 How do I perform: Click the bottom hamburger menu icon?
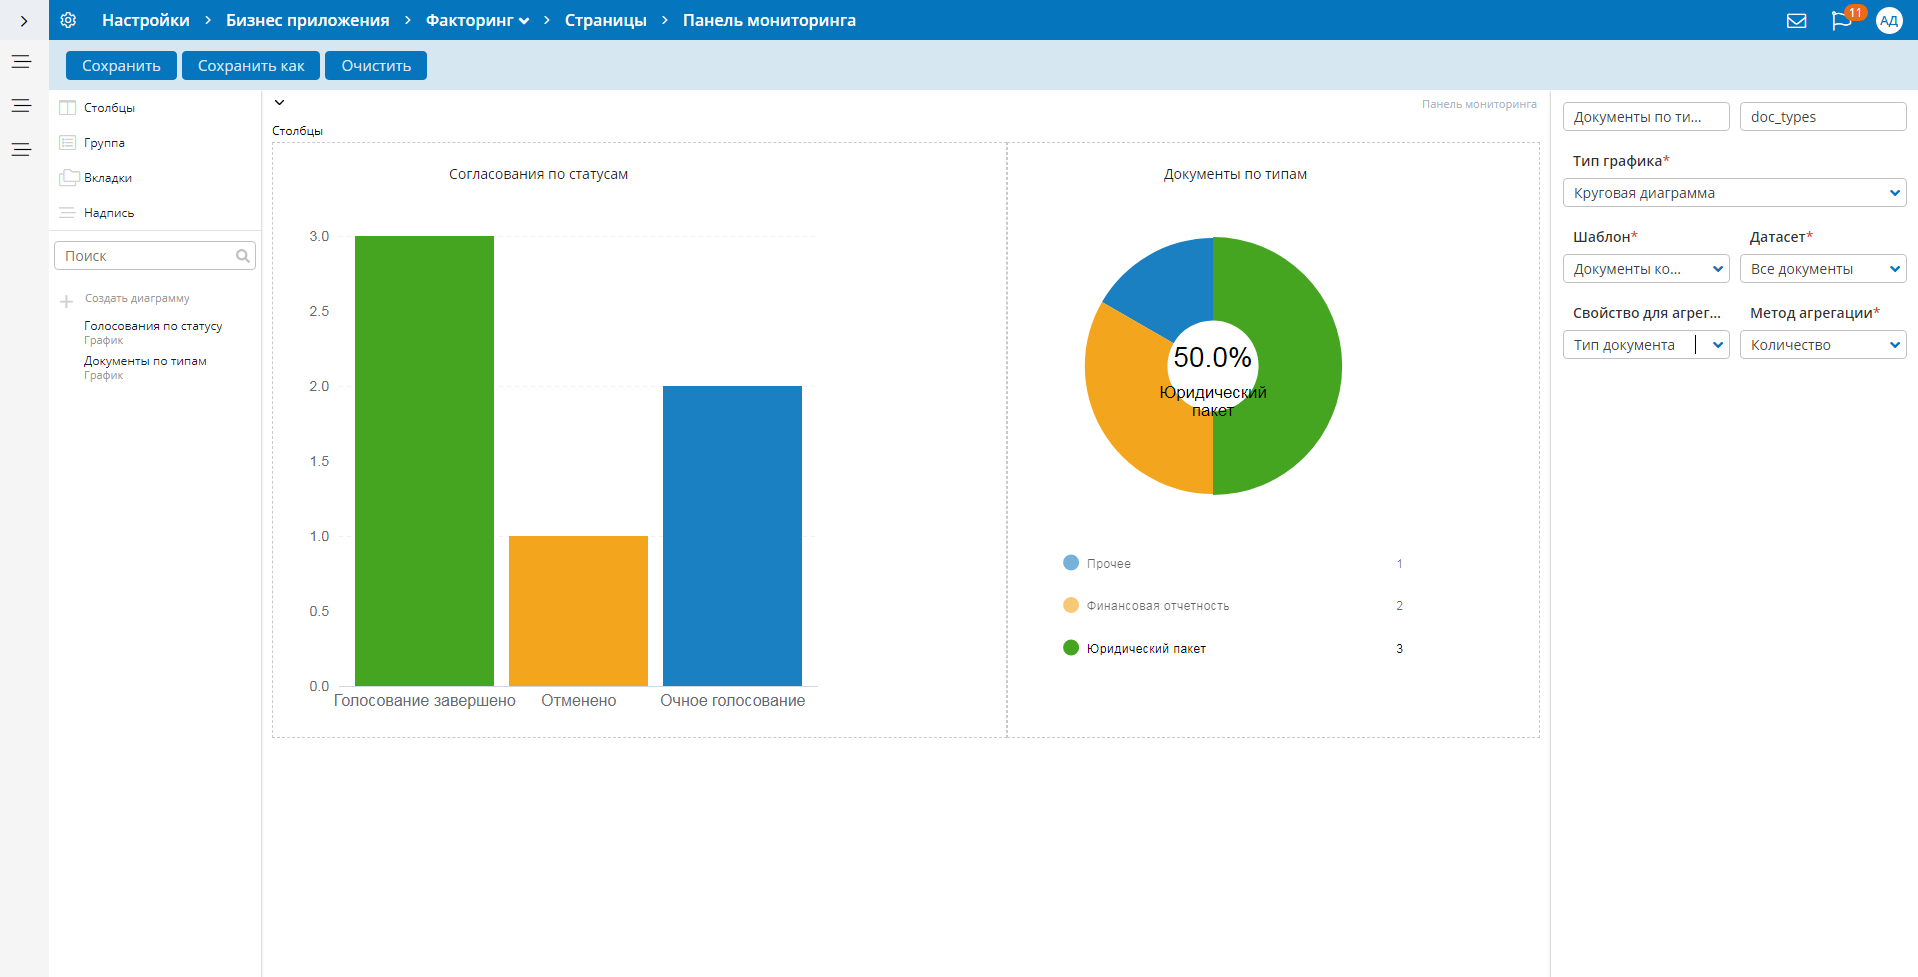click(21, 150)
